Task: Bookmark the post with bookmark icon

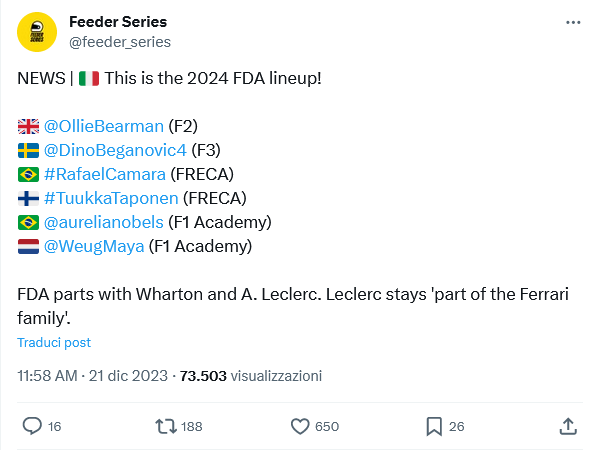Action: click(434, 426)
